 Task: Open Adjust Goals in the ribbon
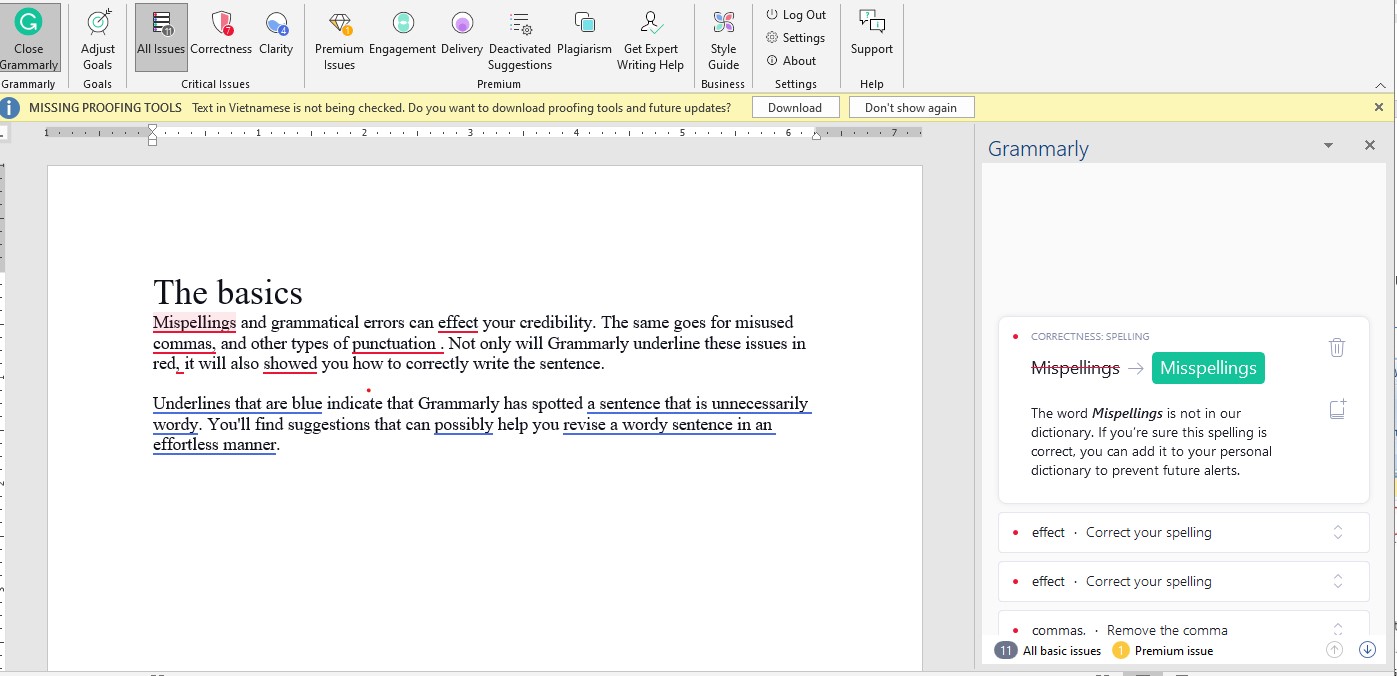tap(98, 38)
